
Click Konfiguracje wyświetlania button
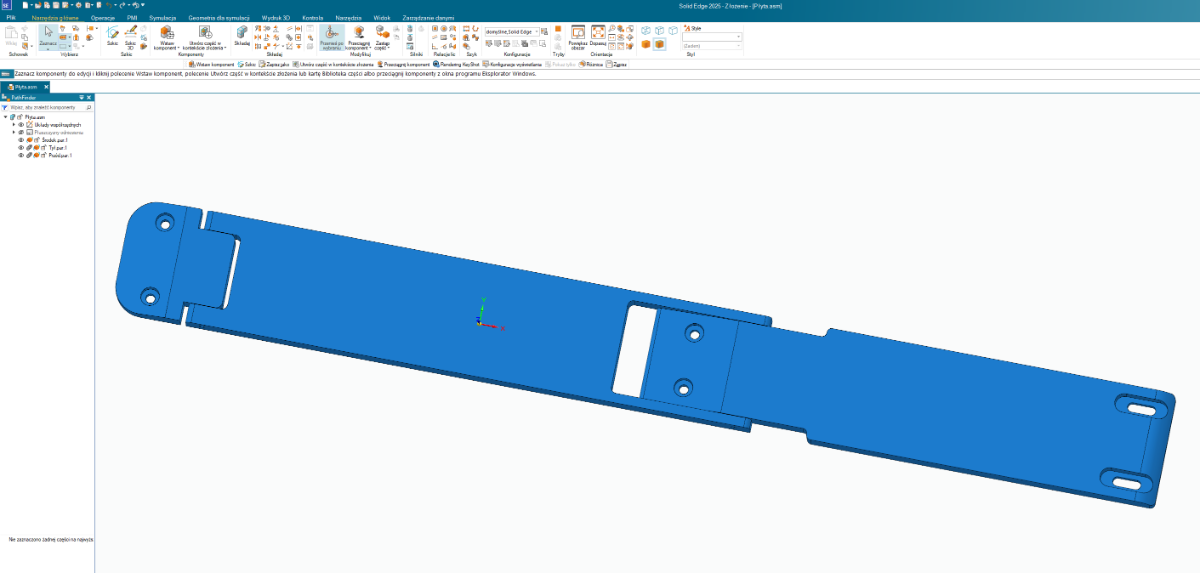pos(516,63)
